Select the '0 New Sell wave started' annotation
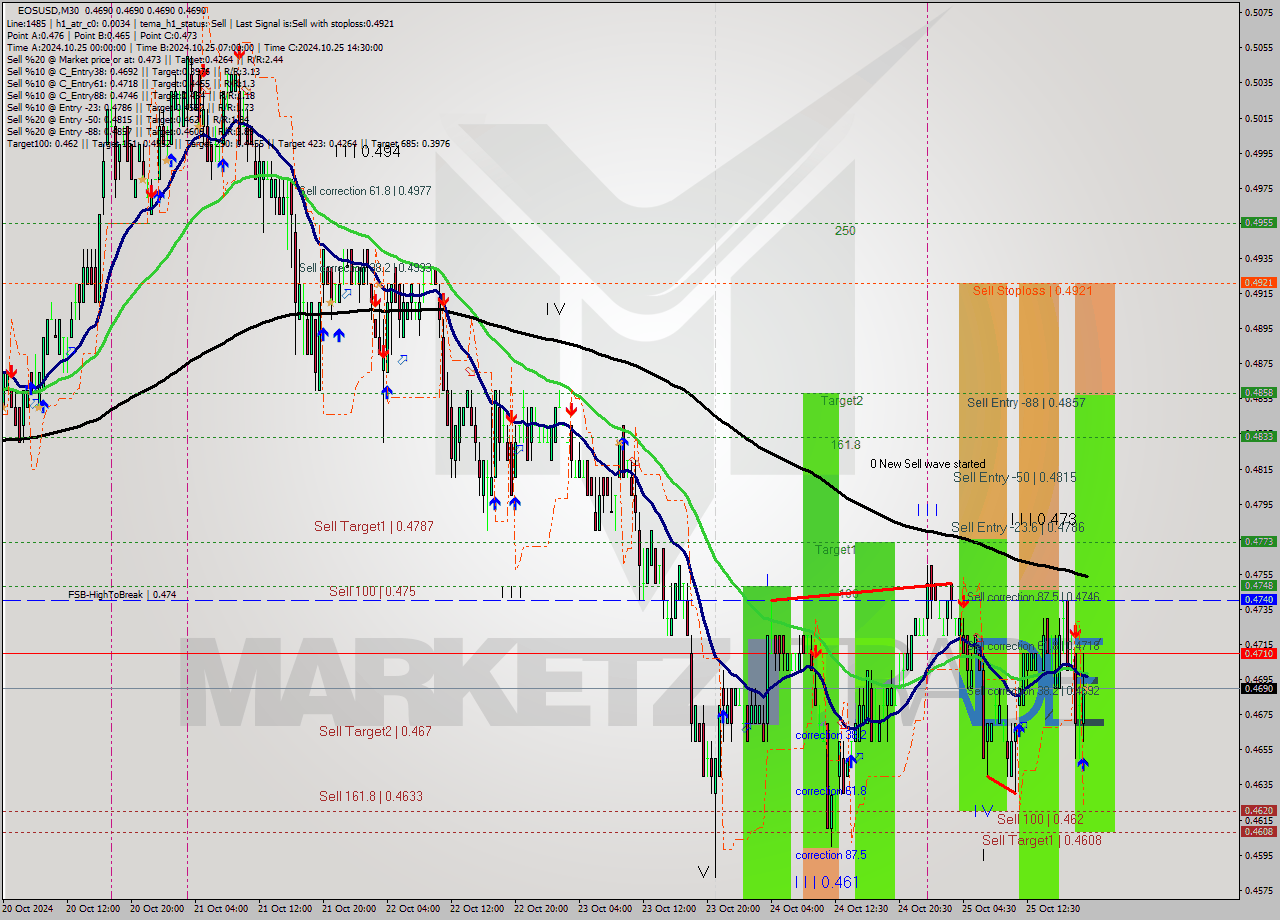Screen dimensions: 1280x920 [927, 463]
